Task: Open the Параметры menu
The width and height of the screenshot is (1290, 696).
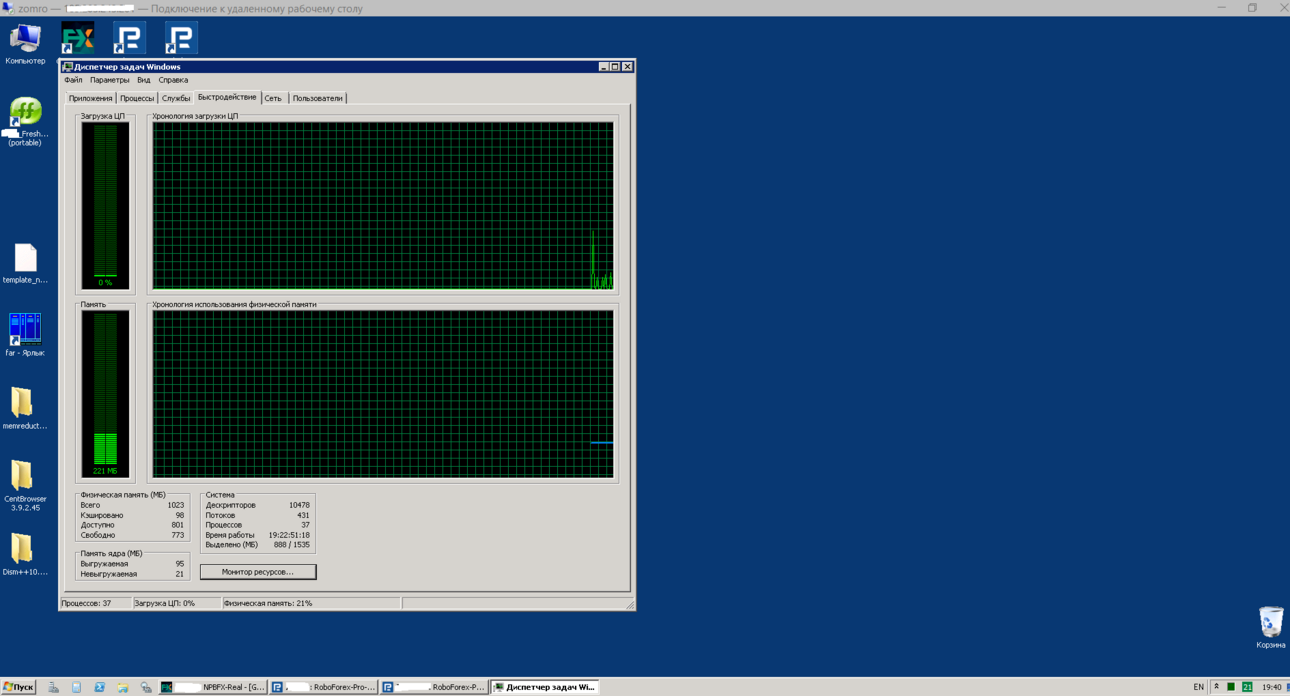Action: point(109,80)
